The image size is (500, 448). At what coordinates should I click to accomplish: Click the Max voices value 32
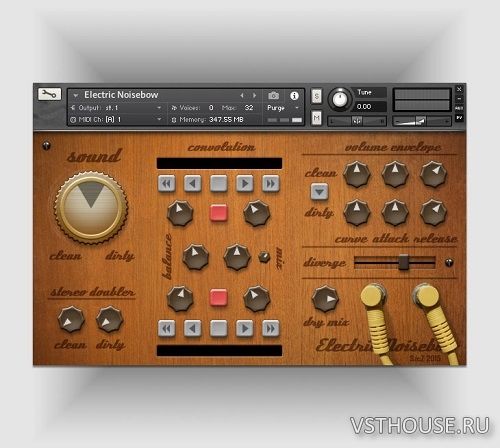249,108
